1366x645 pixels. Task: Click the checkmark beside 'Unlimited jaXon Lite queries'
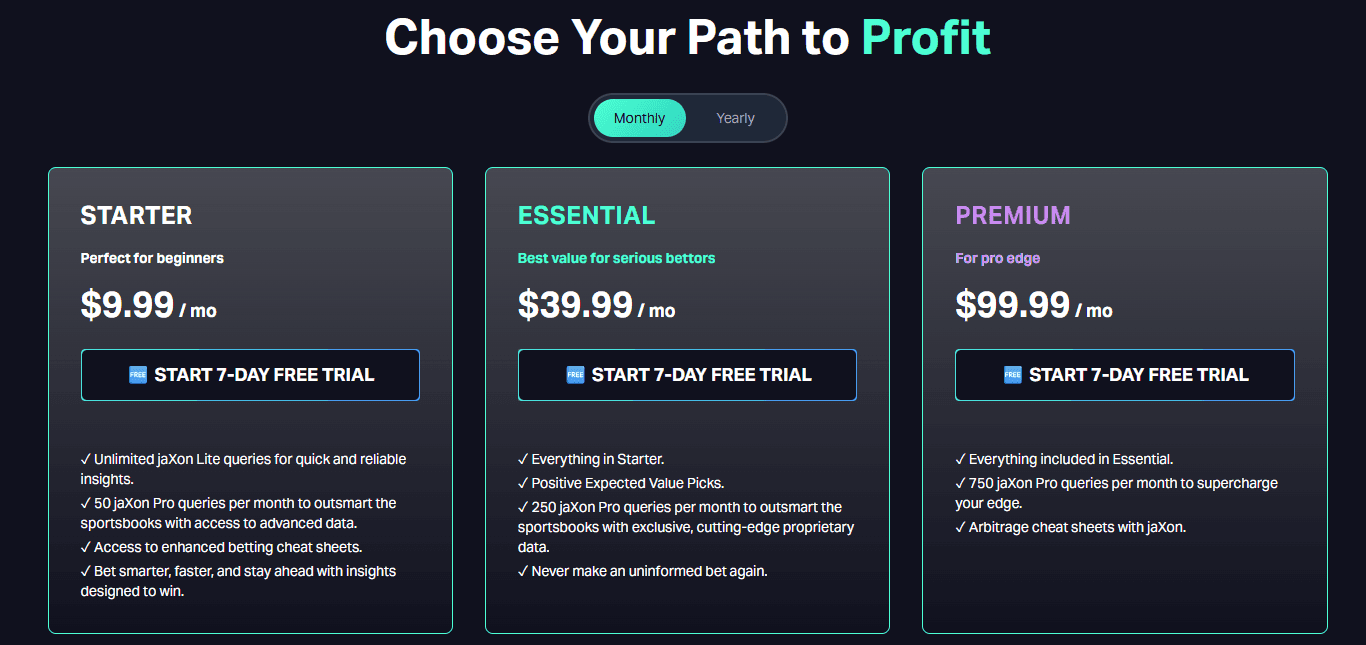[86, 458]
